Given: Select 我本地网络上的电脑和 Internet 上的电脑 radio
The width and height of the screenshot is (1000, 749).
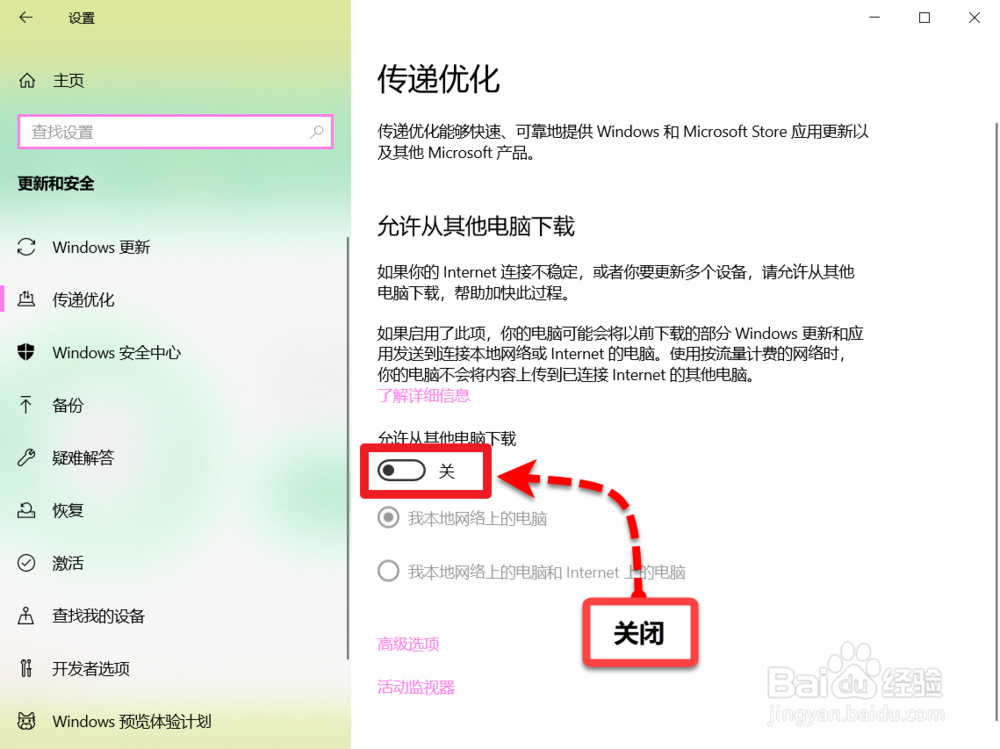Looking at the screenshot, I should (x=388, y=570).
